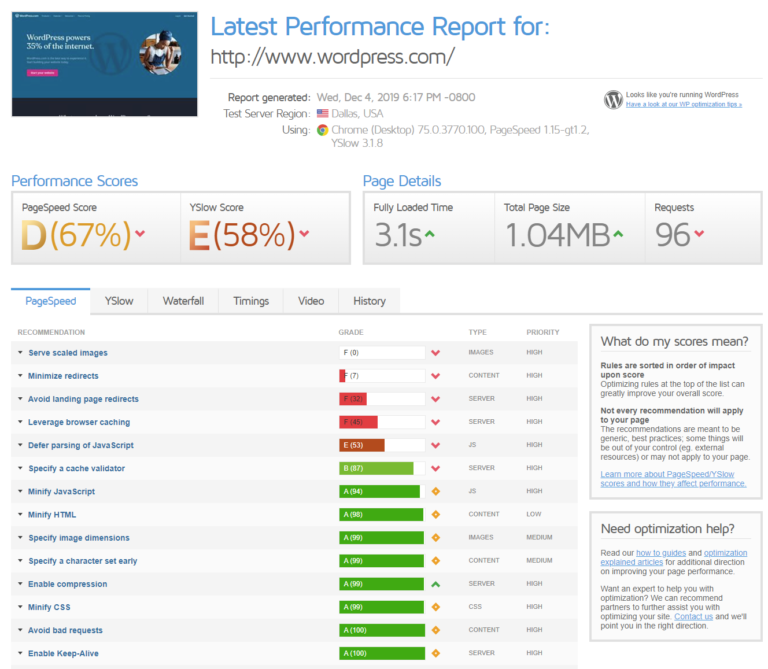
Task: Expand the Leverage browser caching row
Action: [79, 422]
